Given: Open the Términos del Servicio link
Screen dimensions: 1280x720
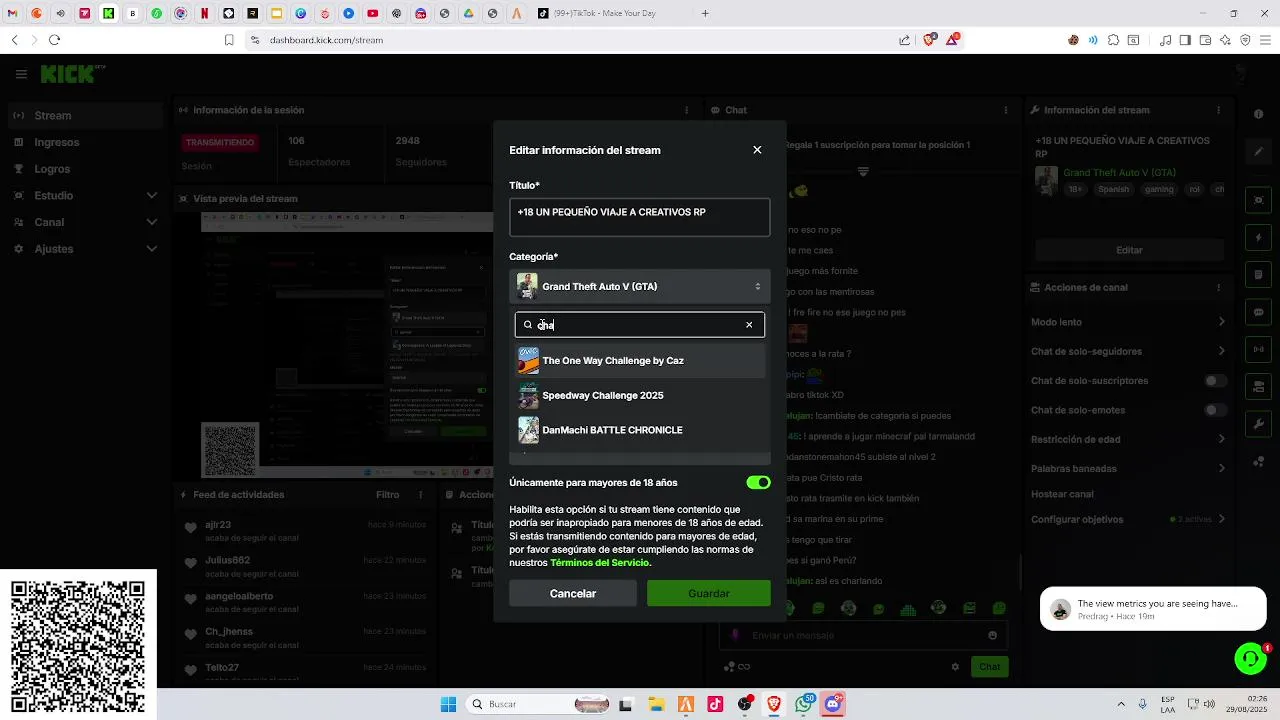Looking at the screenshot, I should (599, 563).
